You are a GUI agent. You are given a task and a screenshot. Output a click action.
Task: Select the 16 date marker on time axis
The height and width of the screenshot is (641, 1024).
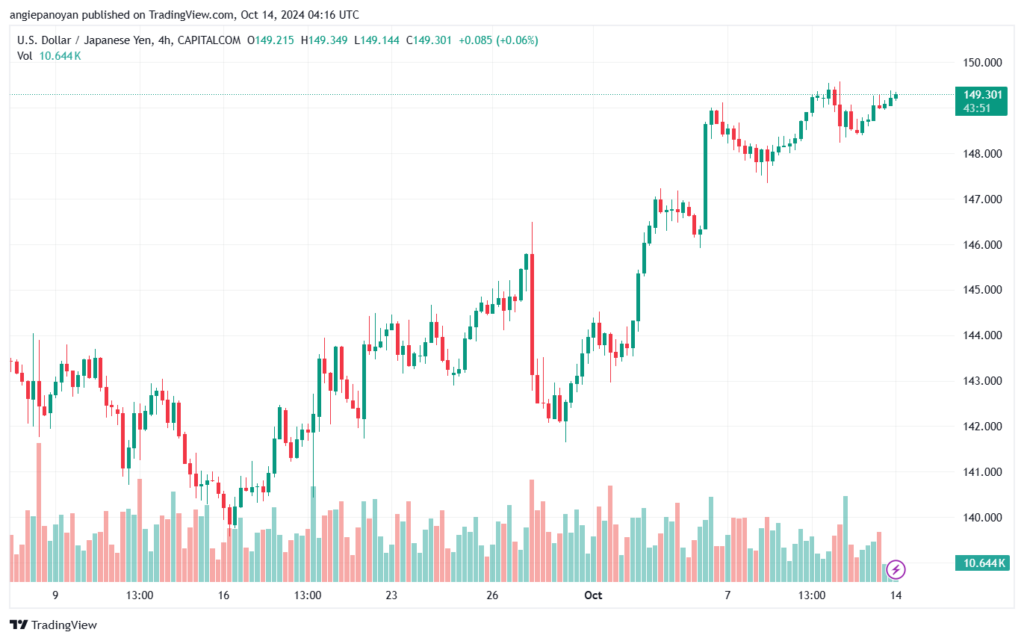223,595
